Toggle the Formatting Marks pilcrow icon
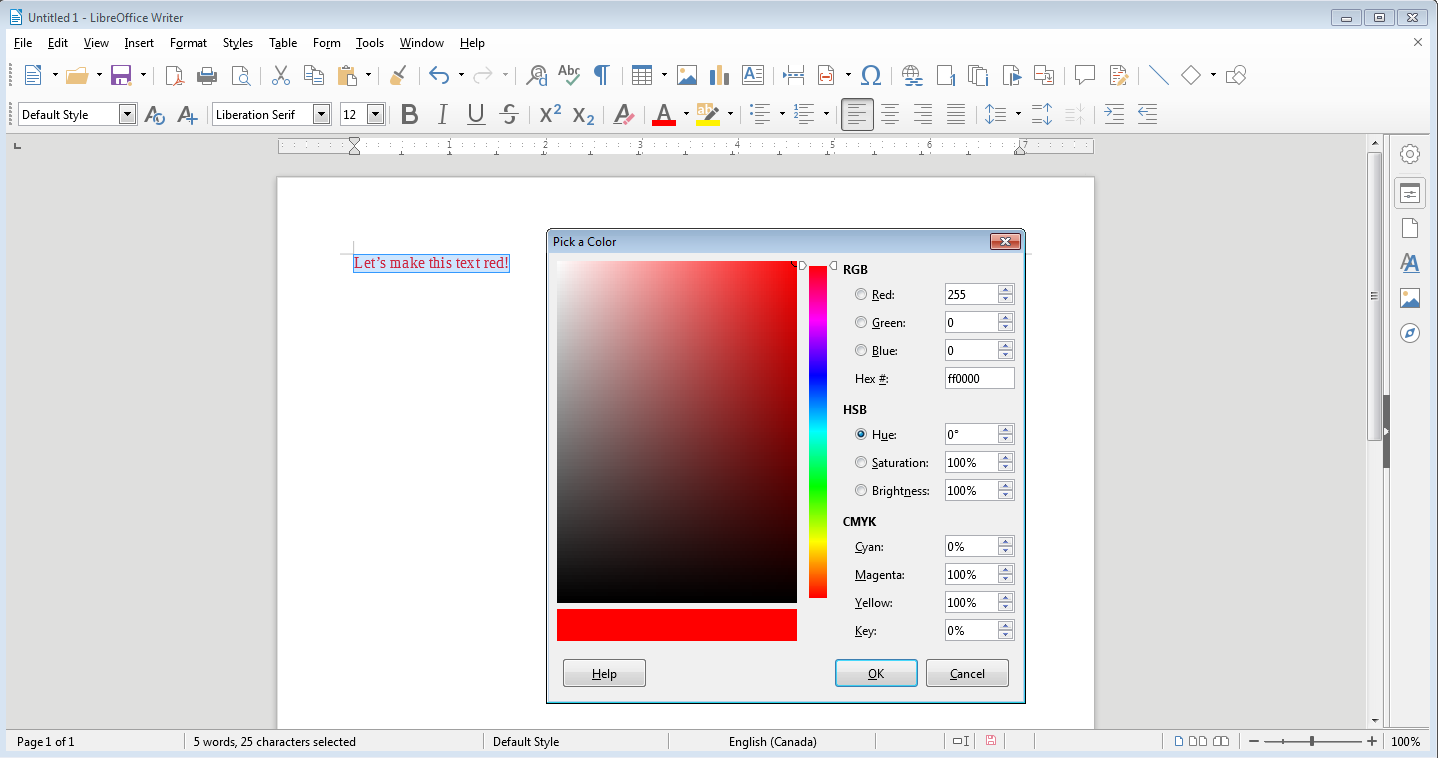 click(x=601, y=75)
